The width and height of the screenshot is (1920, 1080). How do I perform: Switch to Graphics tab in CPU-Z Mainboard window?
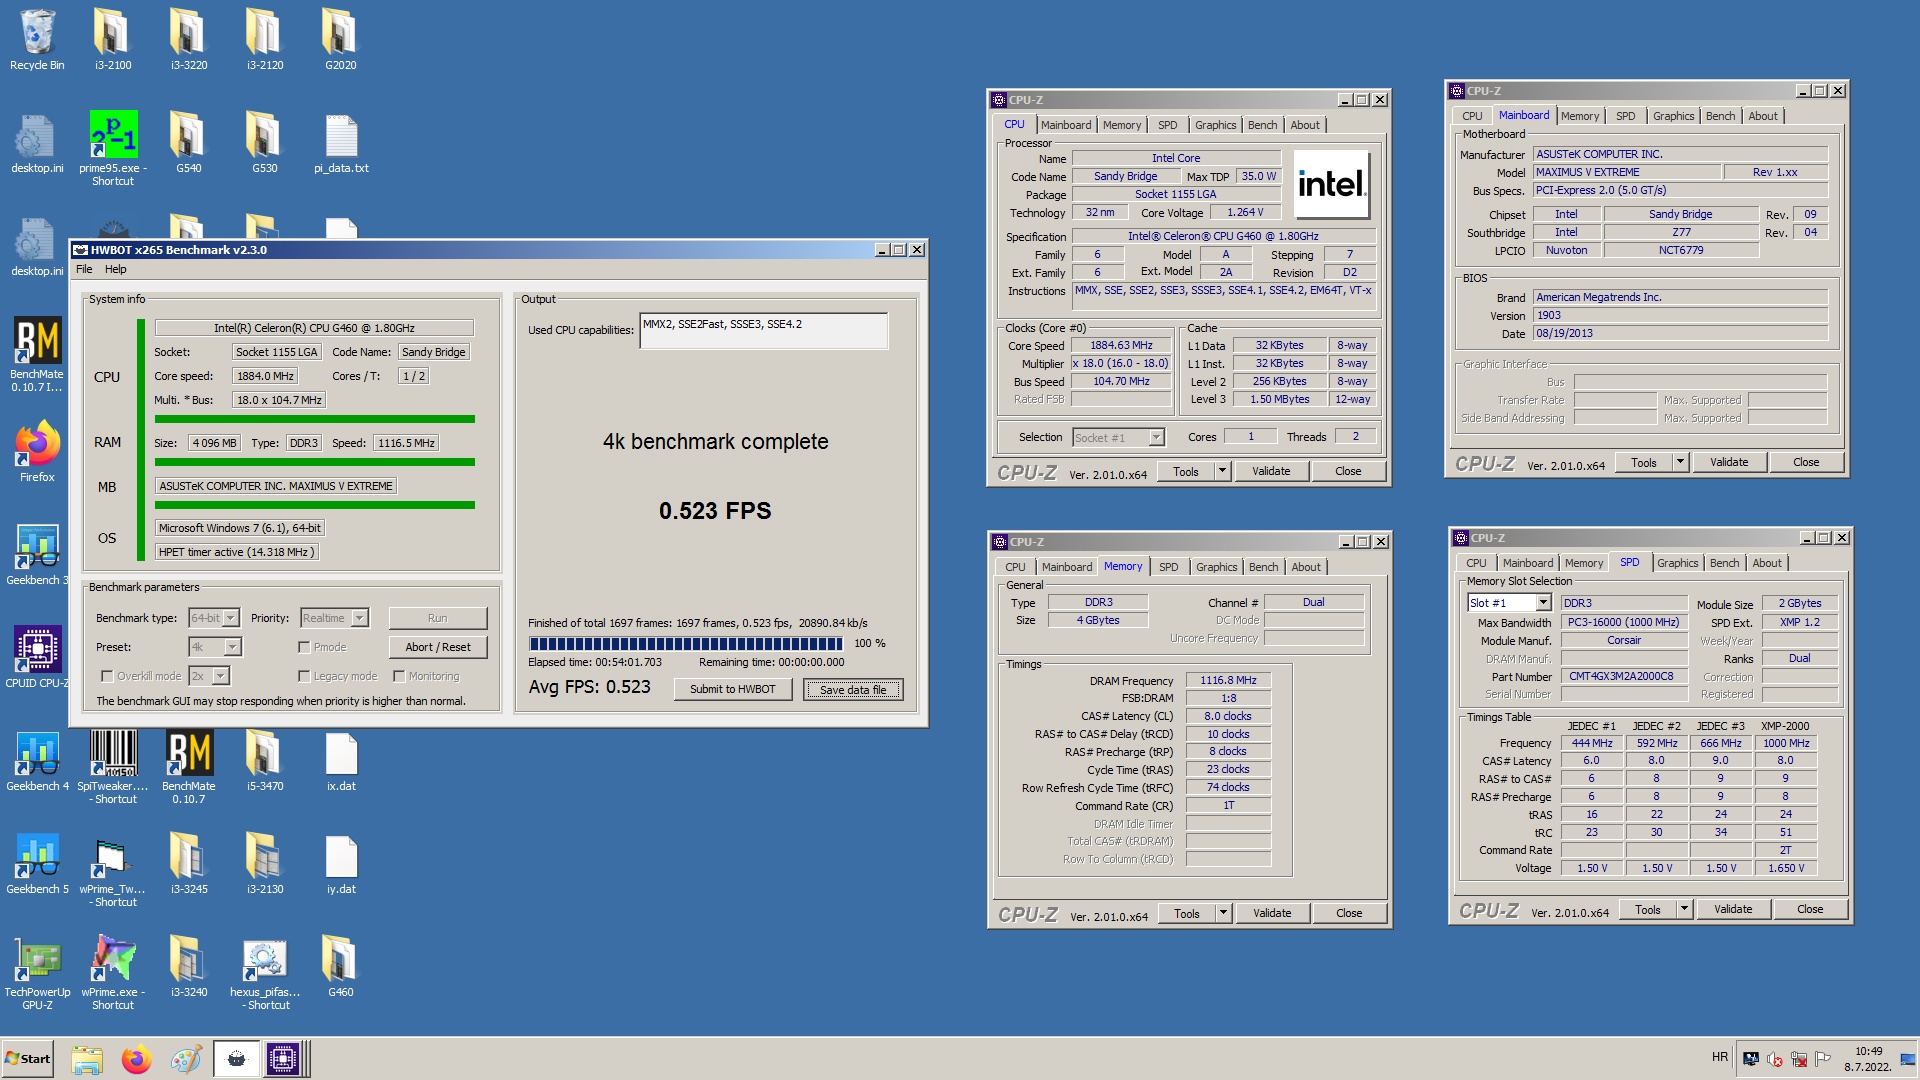point(1673,116)
